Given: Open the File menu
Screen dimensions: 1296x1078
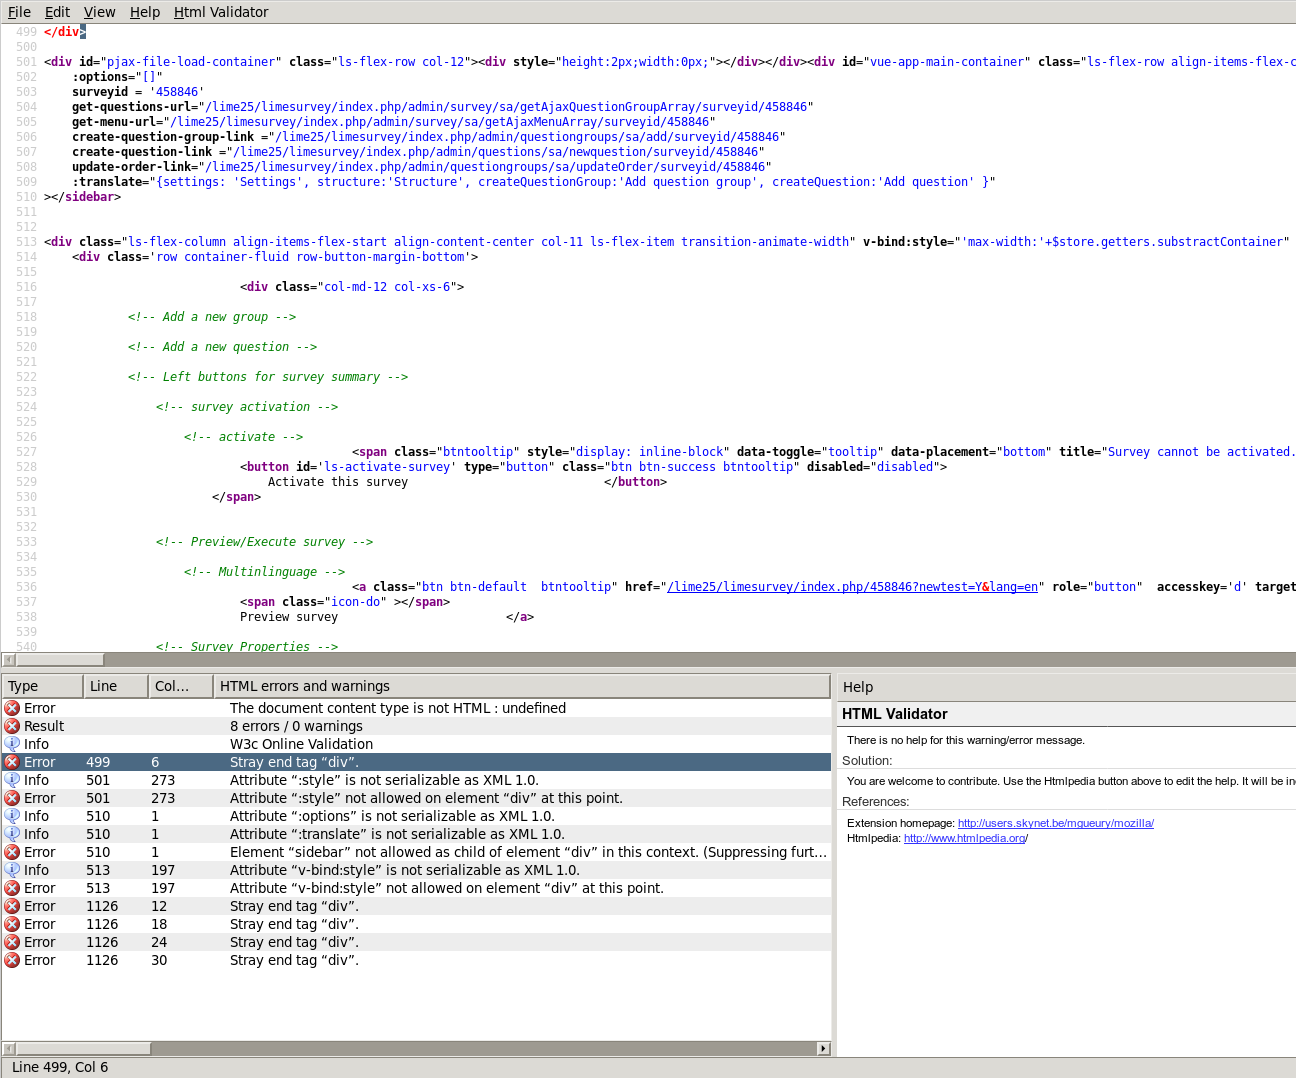Looking at the screenshot, I should [19, 12].
